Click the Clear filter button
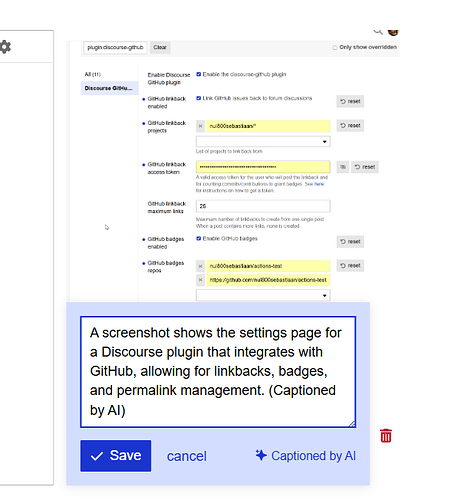This screenshot has height=500, width=473. coord(160,47)
